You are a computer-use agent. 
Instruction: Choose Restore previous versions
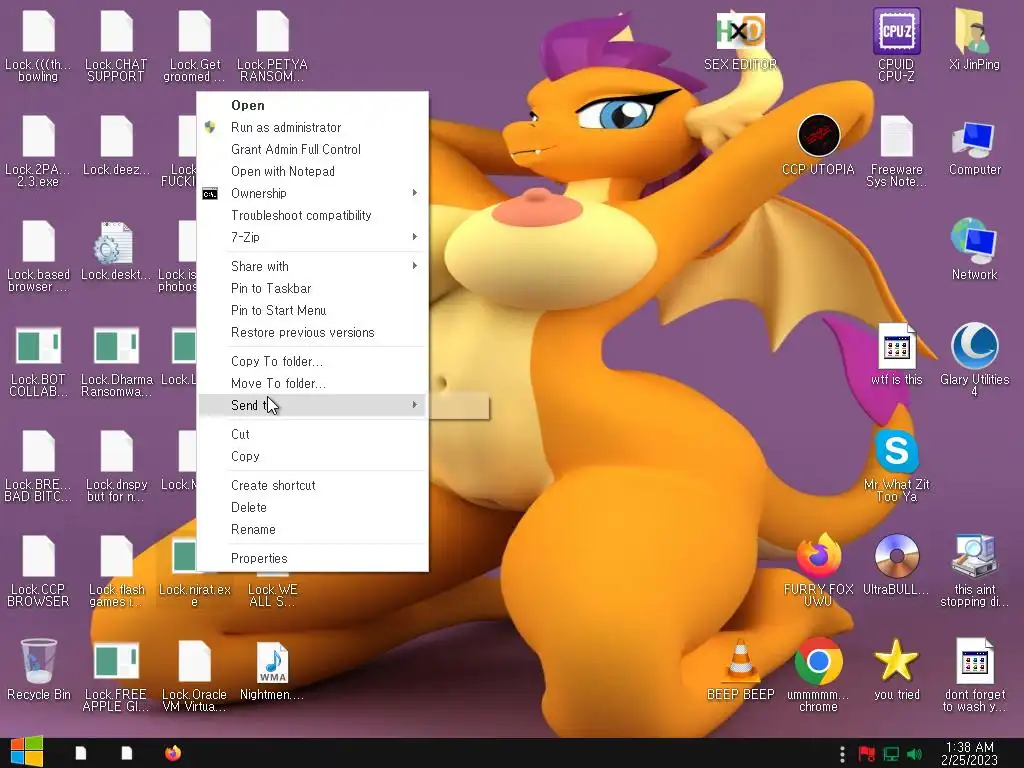pos(312,332)
